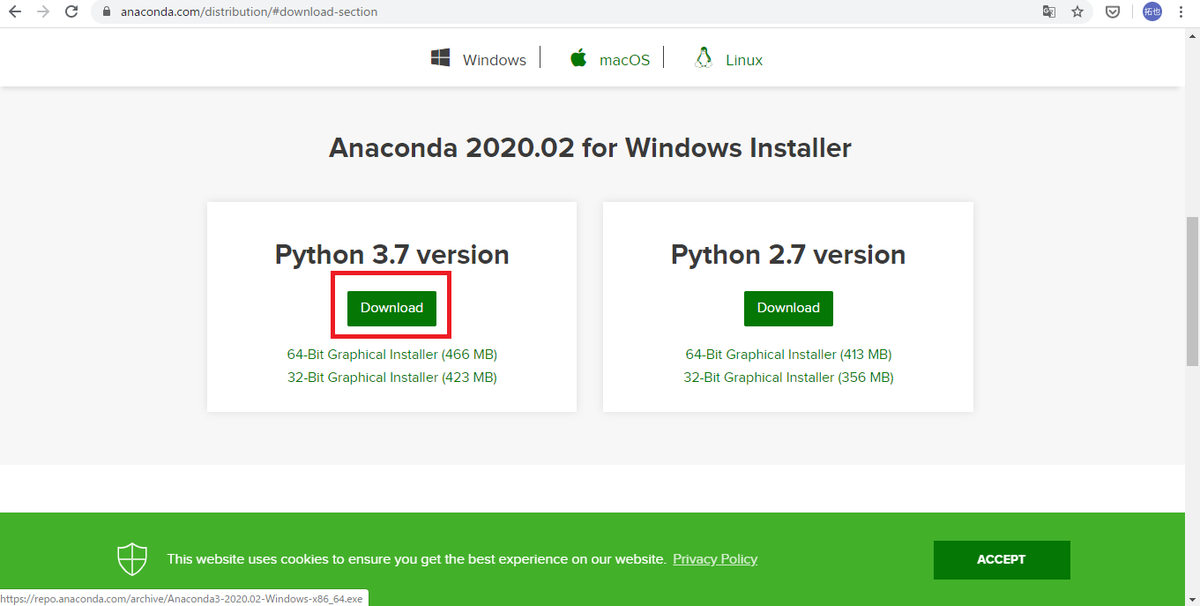Open the 64-Bit Graphical Installer (466 MB) link
The width and height of the screenshot is (1200, 606).
coord(392,354)
